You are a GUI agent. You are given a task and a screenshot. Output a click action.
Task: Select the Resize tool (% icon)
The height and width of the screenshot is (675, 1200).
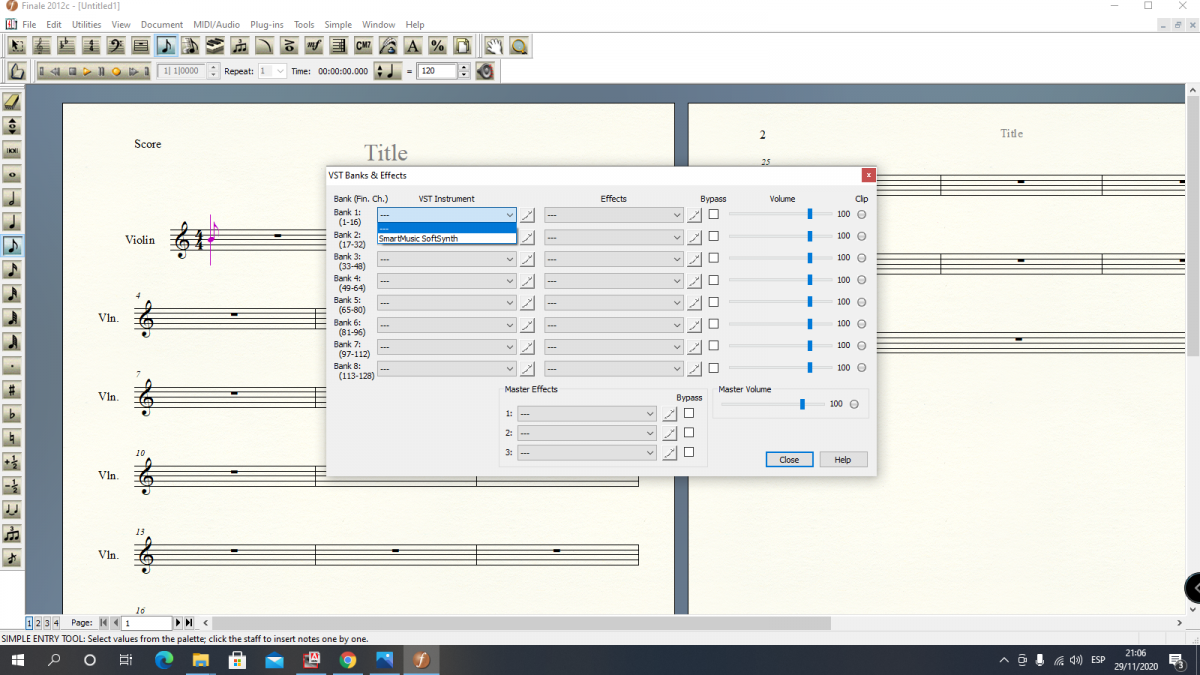click(x=436, y=46)
